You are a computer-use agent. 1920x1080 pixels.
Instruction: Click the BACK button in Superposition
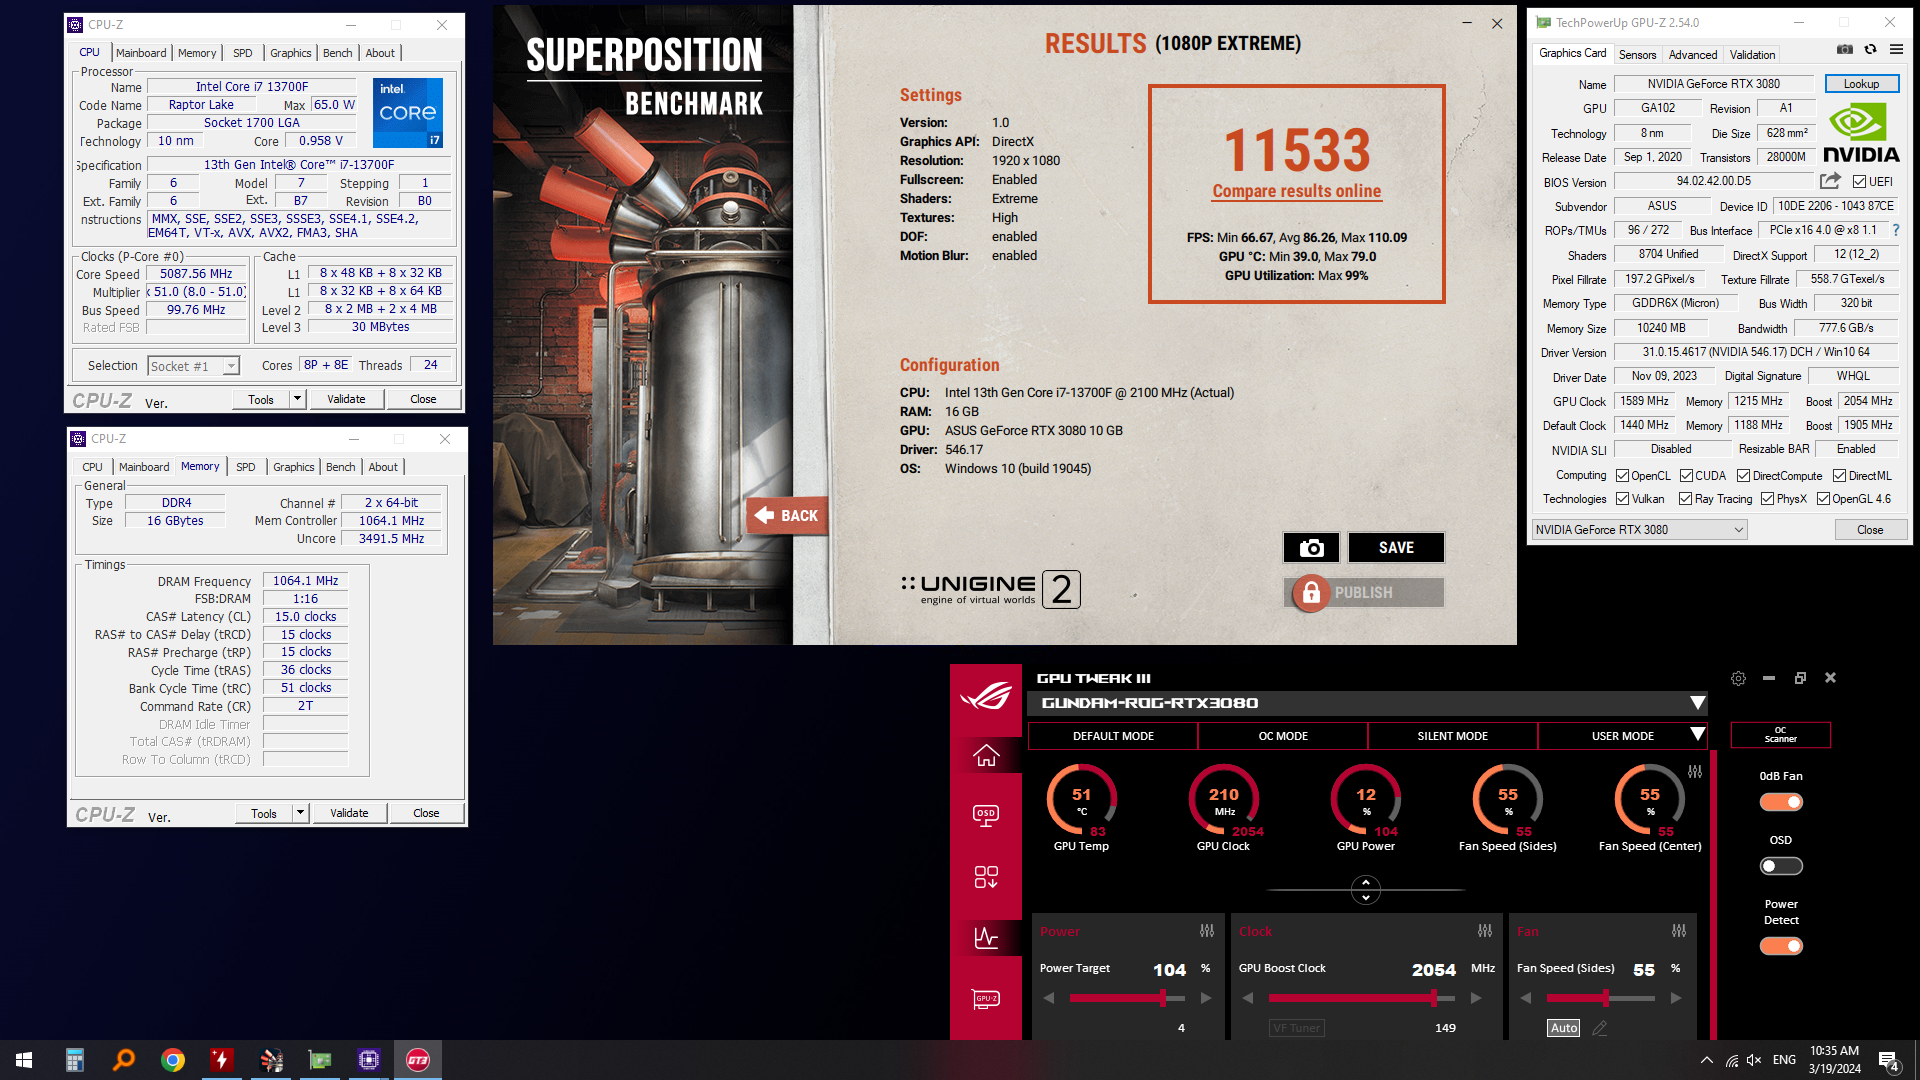pos(787,516)
